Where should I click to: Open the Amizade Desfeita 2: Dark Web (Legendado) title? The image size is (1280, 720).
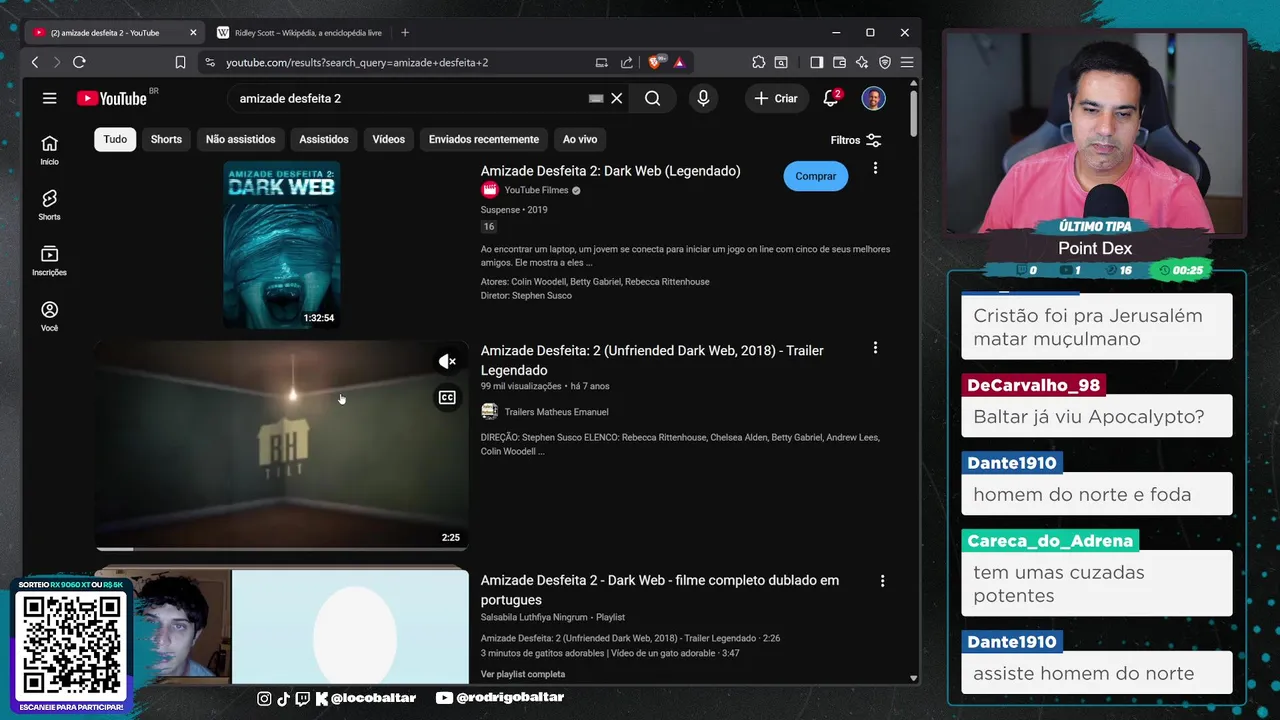611,171
